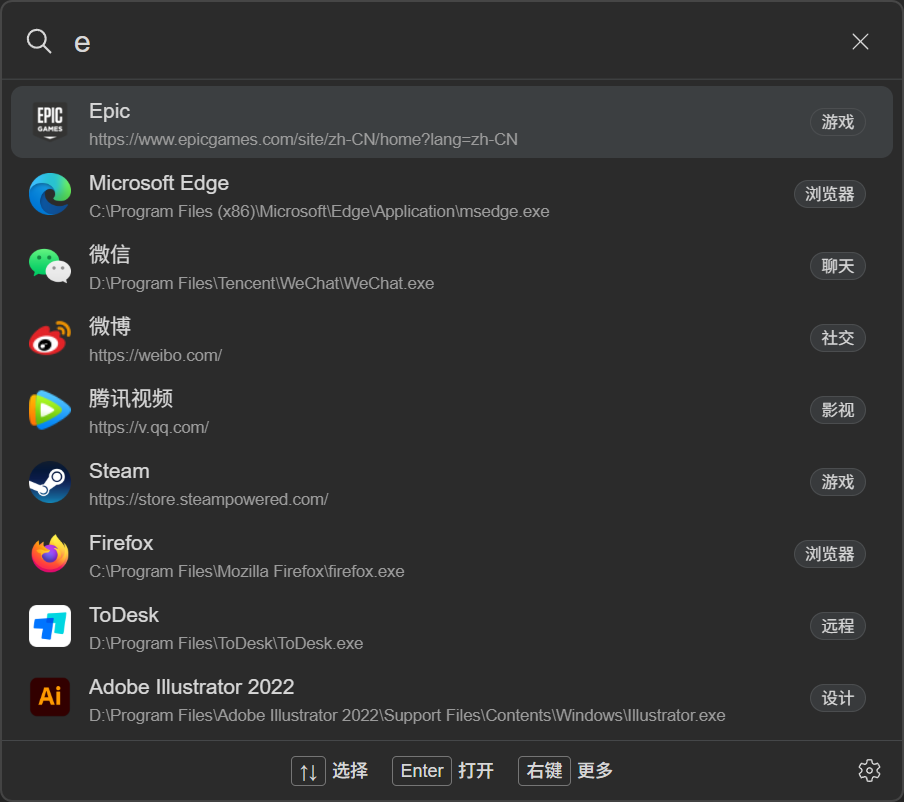Click the 选择 label in footer
Screen dimensions: 904x802
(x=350, y=771)
